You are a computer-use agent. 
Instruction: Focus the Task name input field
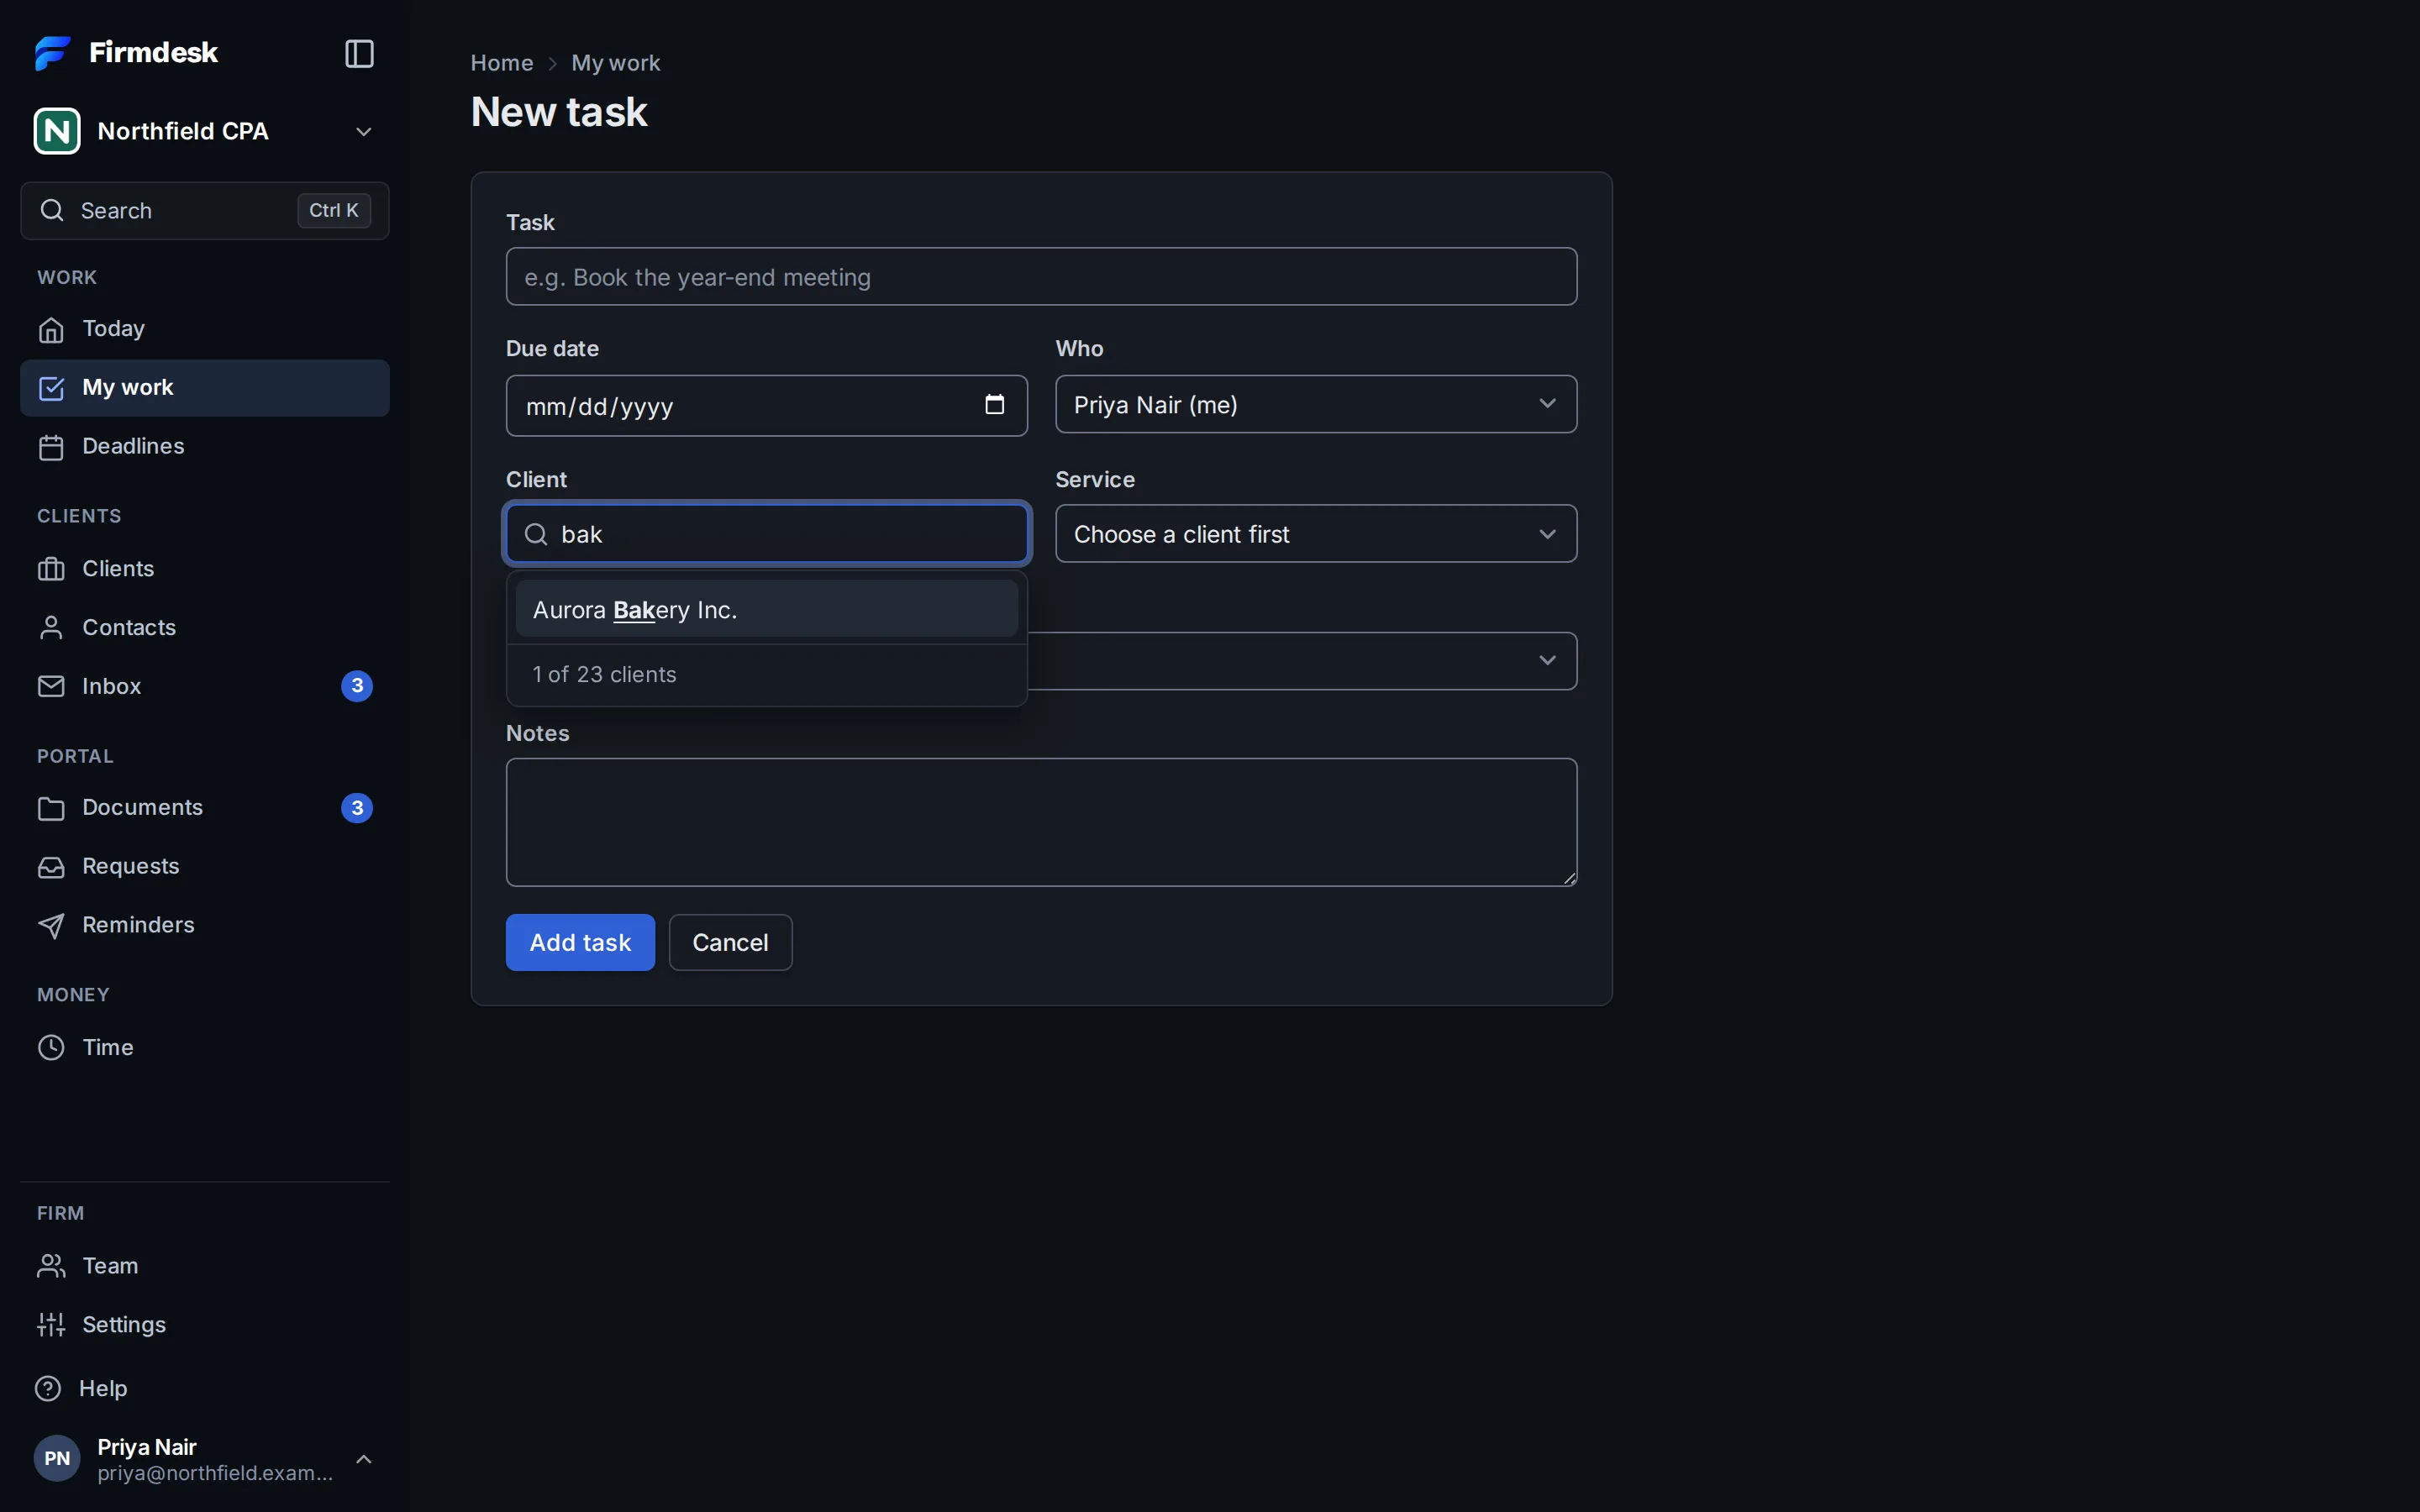pyautogui.click(x=1041, y=277)
